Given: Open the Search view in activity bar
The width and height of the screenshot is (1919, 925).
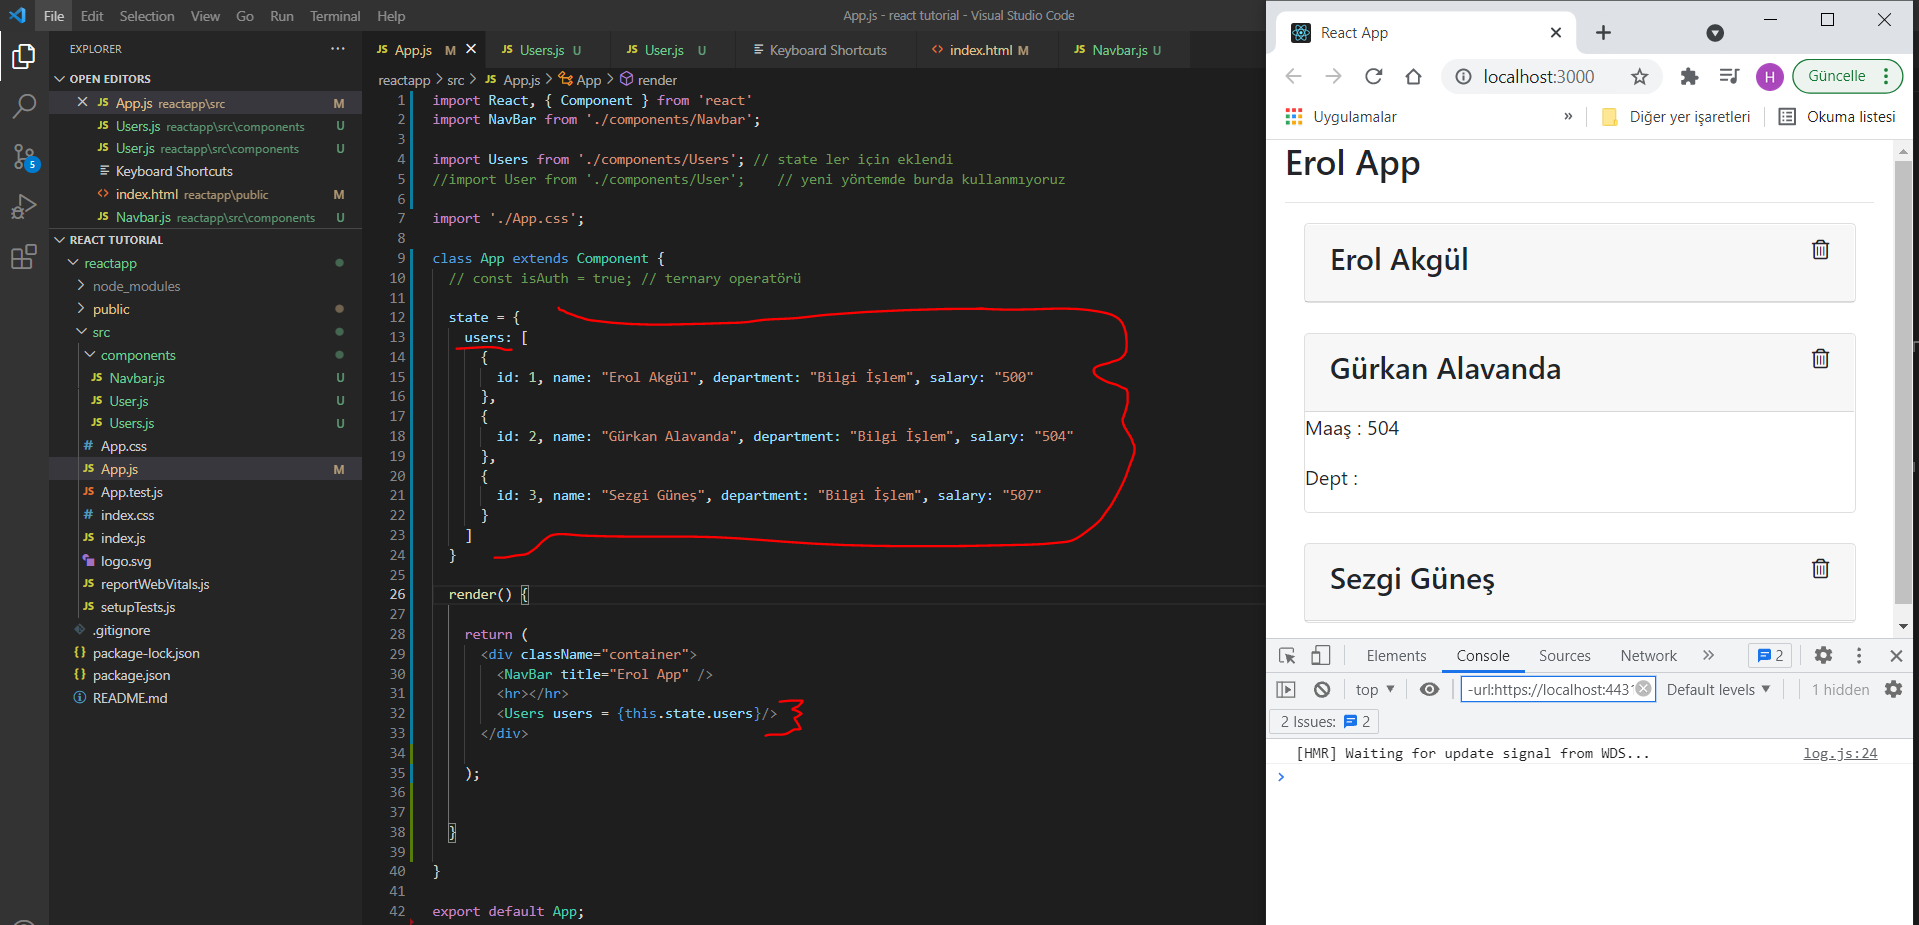Looking at the screenshot, I should pyautogui.click(x=24, y=106).
